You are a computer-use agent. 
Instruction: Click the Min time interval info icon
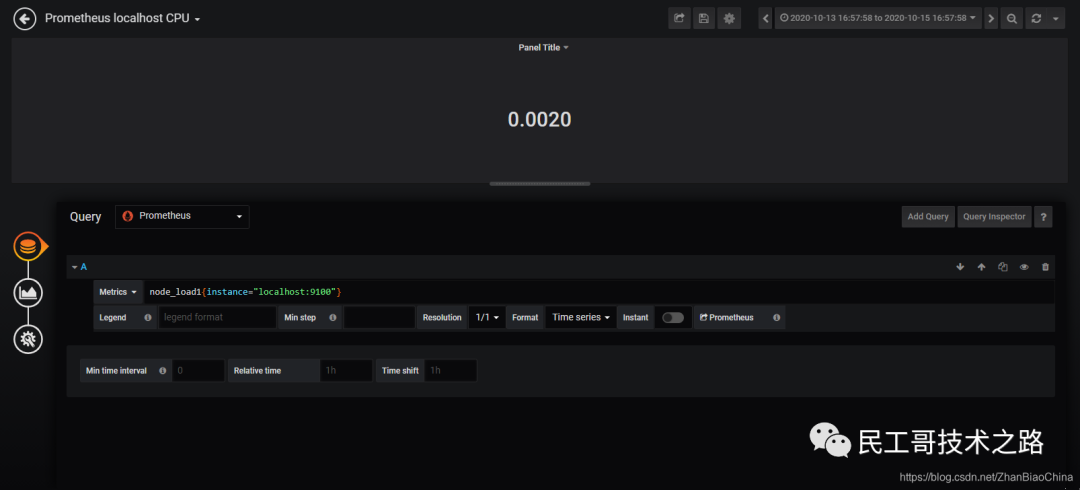click(x=163, y=371)
